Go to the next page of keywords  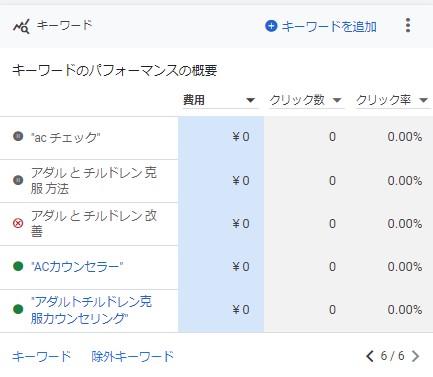tap(415, 356)
